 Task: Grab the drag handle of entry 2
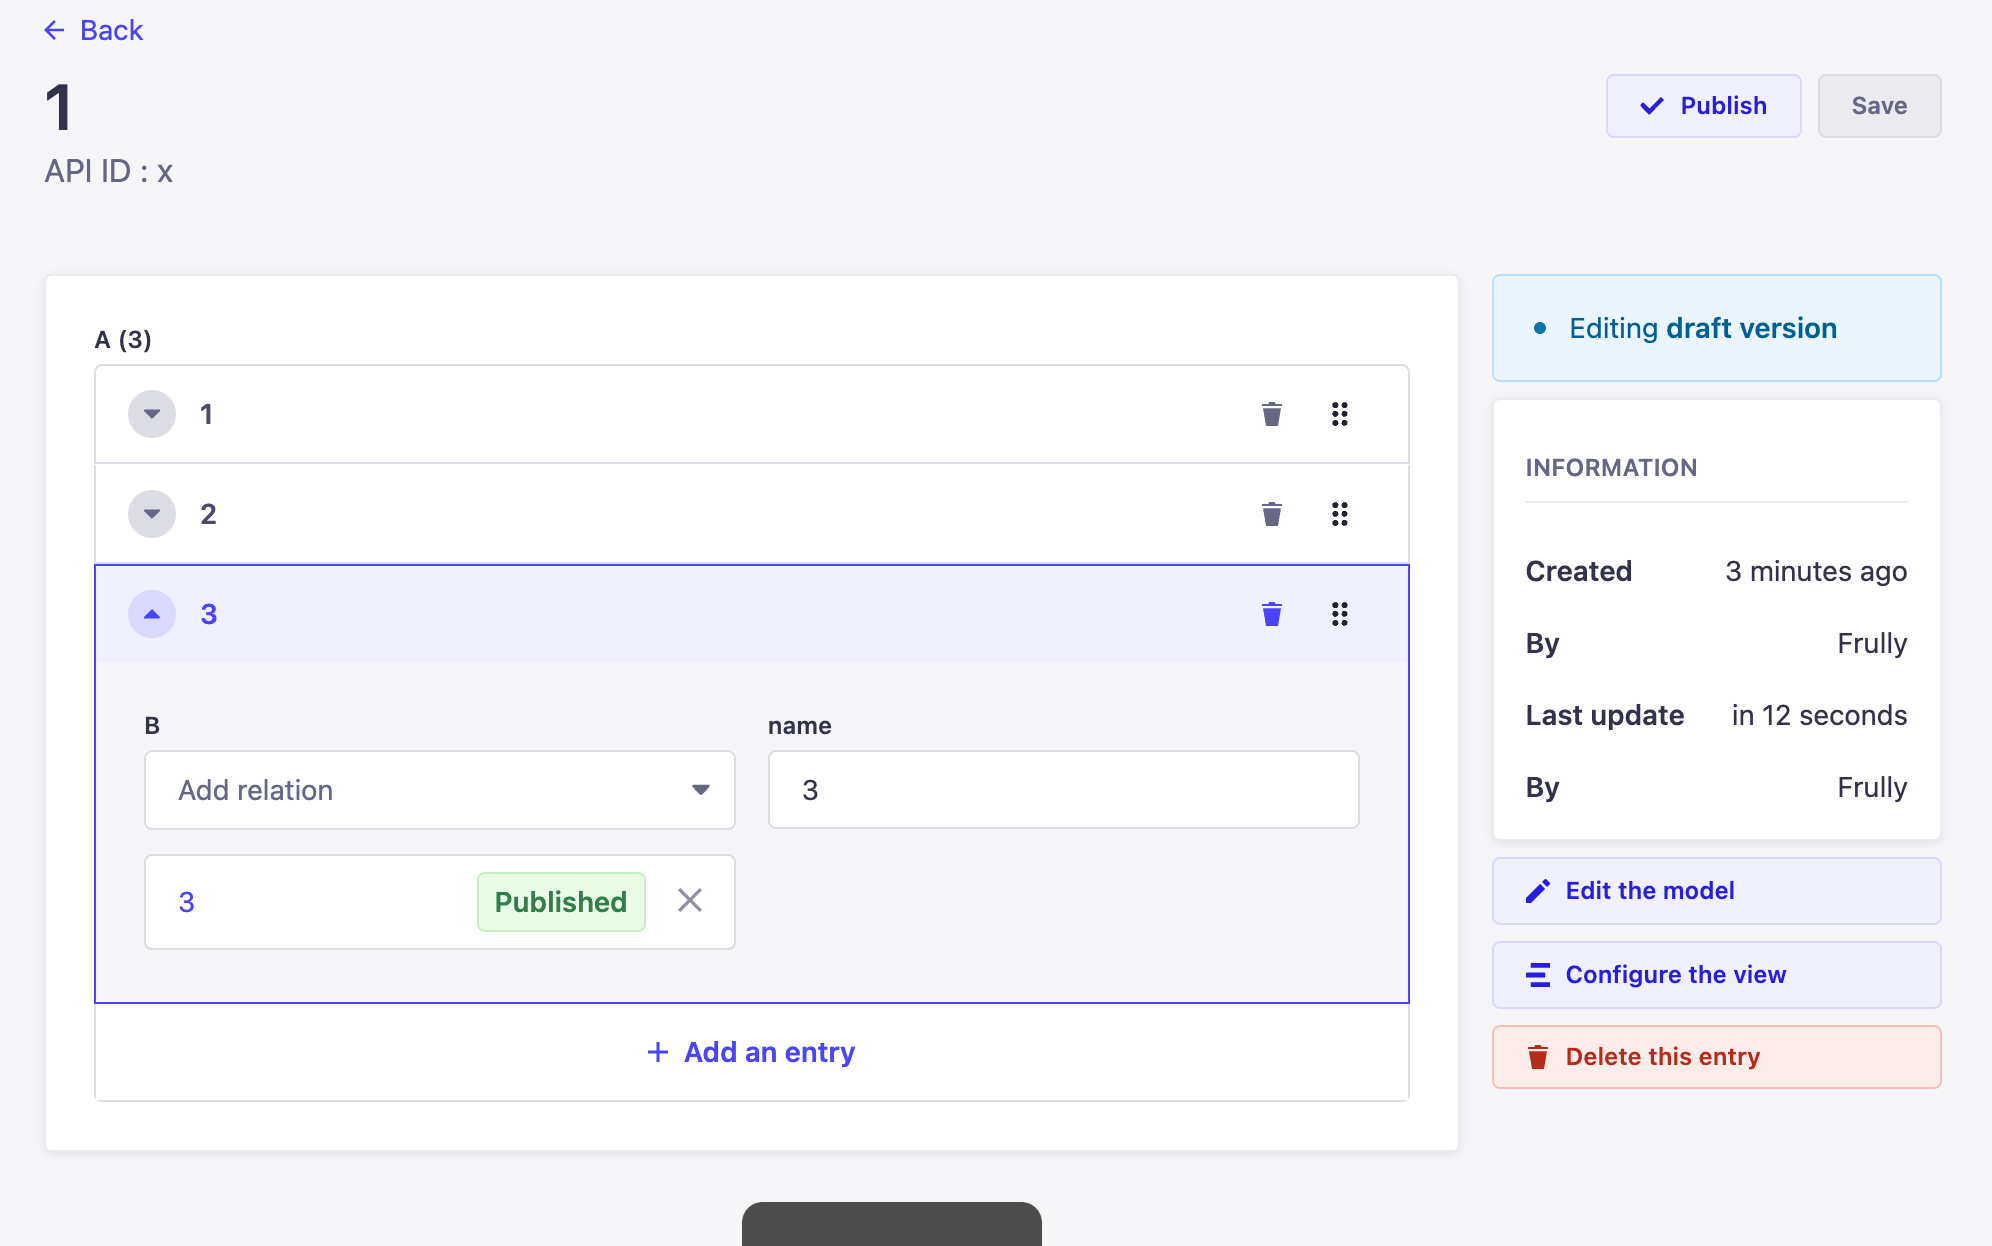(x=1339, y=514)
